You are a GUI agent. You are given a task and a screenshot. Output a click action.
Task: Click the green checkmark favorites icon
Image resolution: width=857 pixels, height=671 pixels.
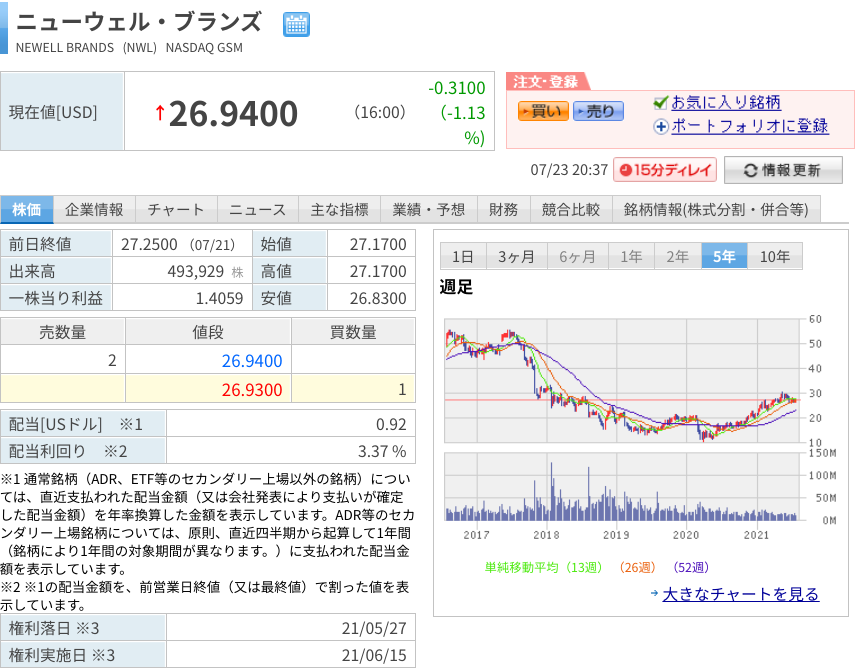[661, 102]
